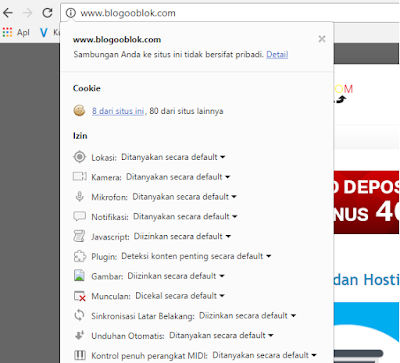This screenshot has height=363, width=400.
Task: Click the Plugin puzzle piece icon
Action: tap(79, 256)
